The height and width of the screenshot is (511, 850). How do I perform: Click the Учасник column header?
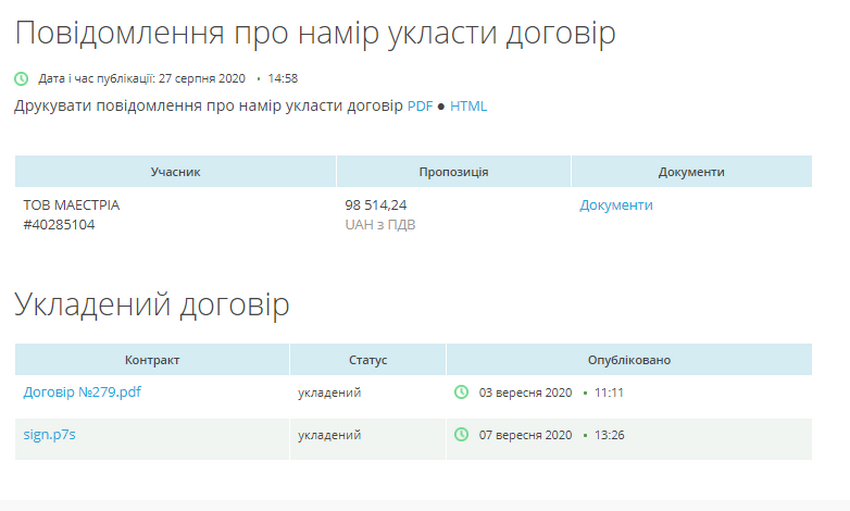click(175, 172)
